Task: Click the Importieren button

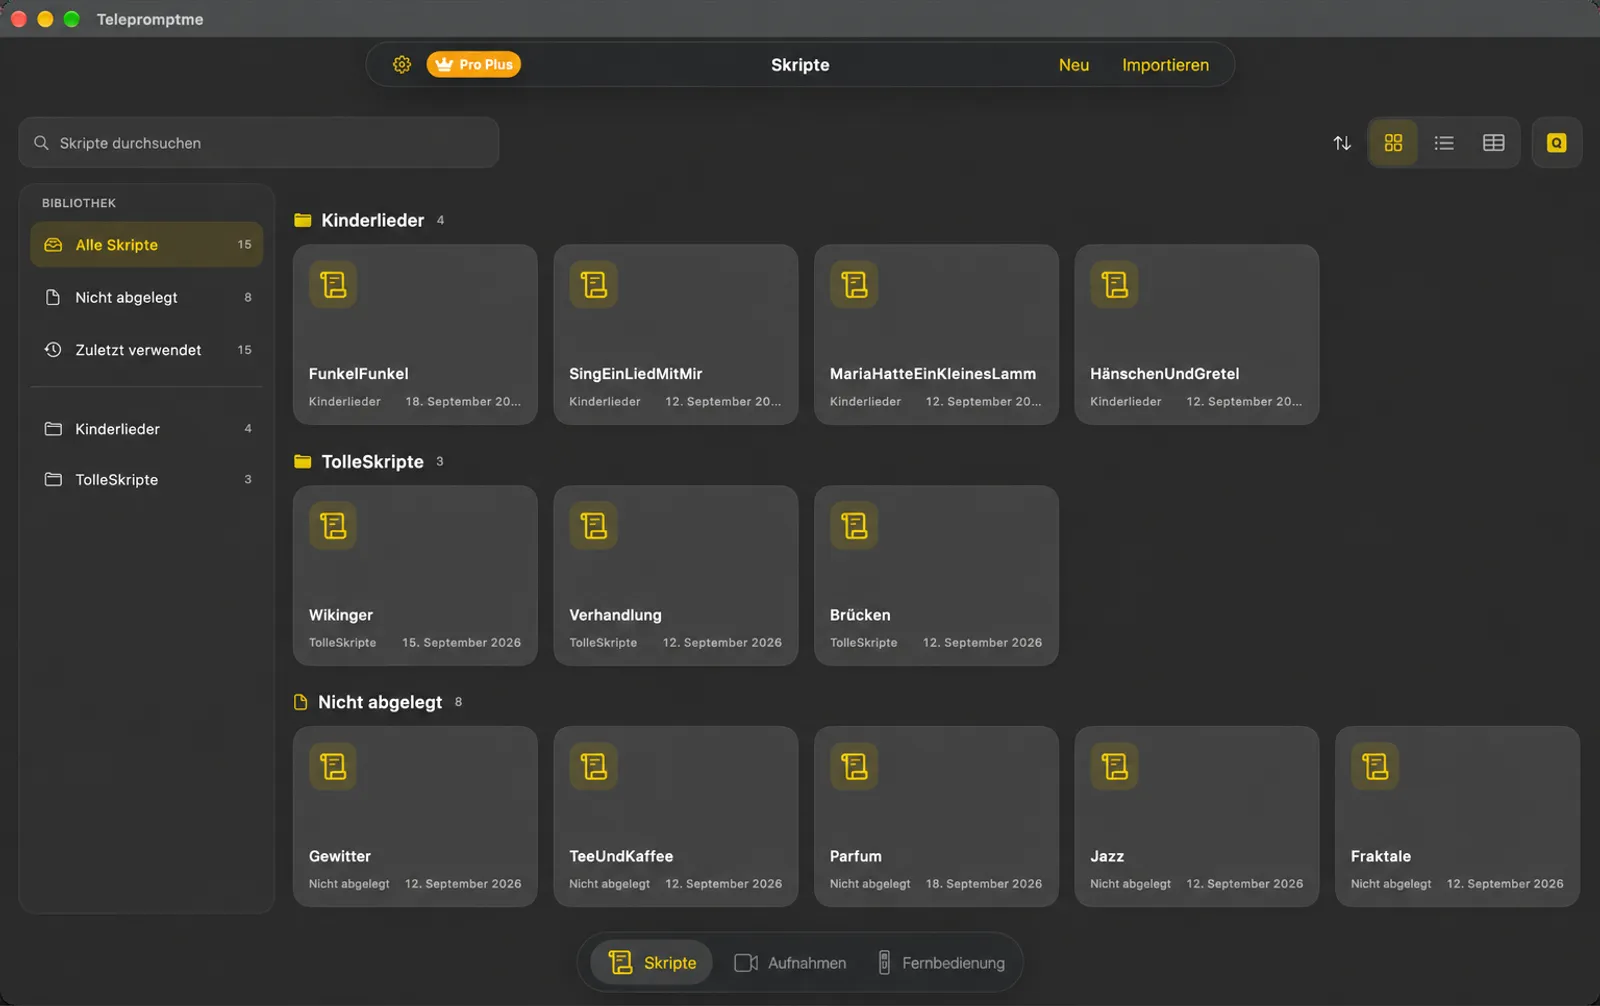Action: (1165, 65)
